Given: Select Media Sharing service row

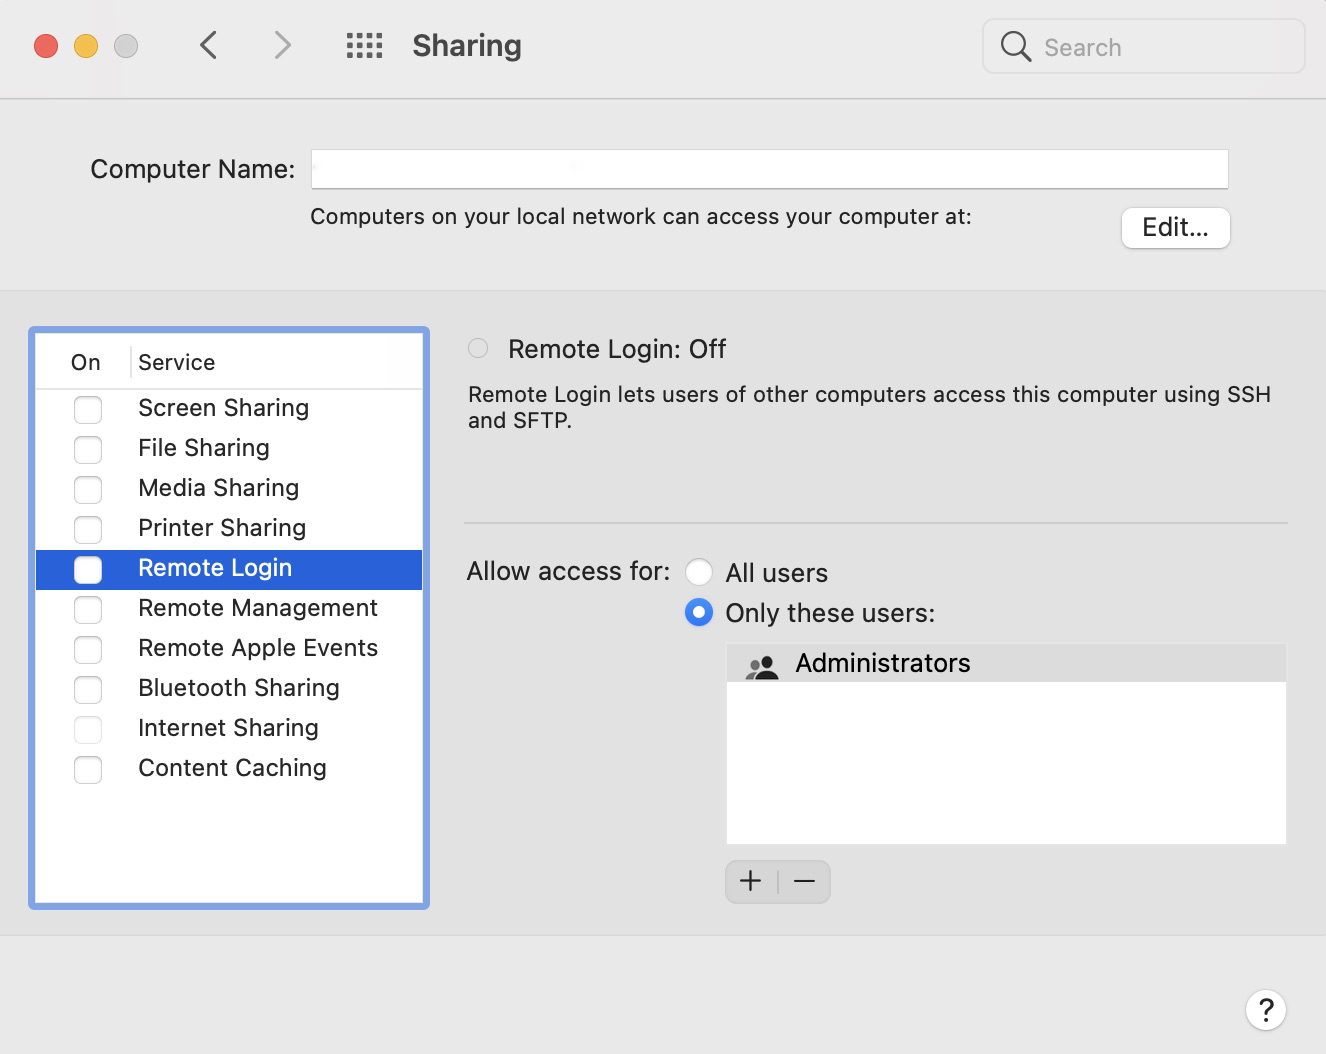Looking at the screenshot, I should (x=229, y=488).
